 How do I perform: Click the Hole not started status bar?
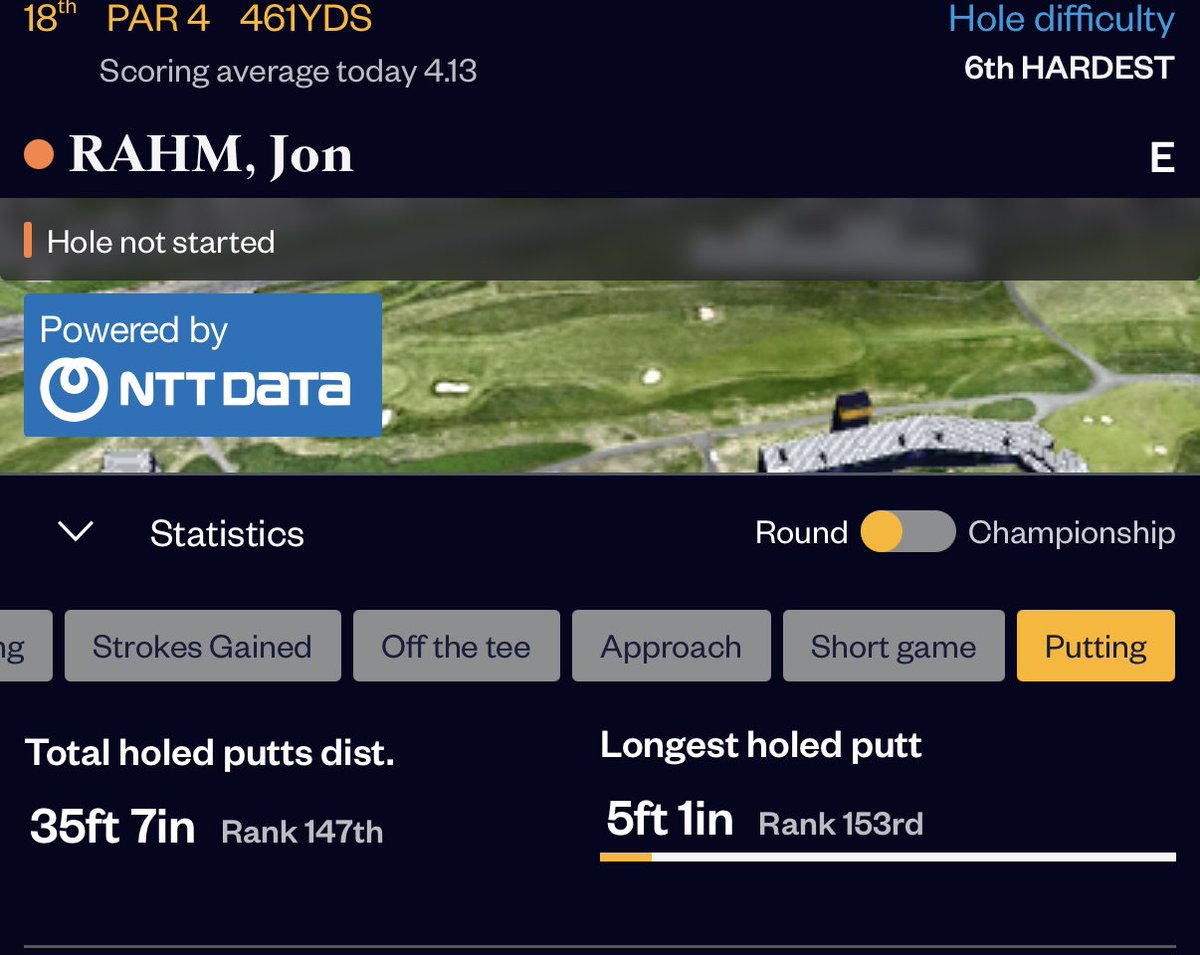click(600, 240)
